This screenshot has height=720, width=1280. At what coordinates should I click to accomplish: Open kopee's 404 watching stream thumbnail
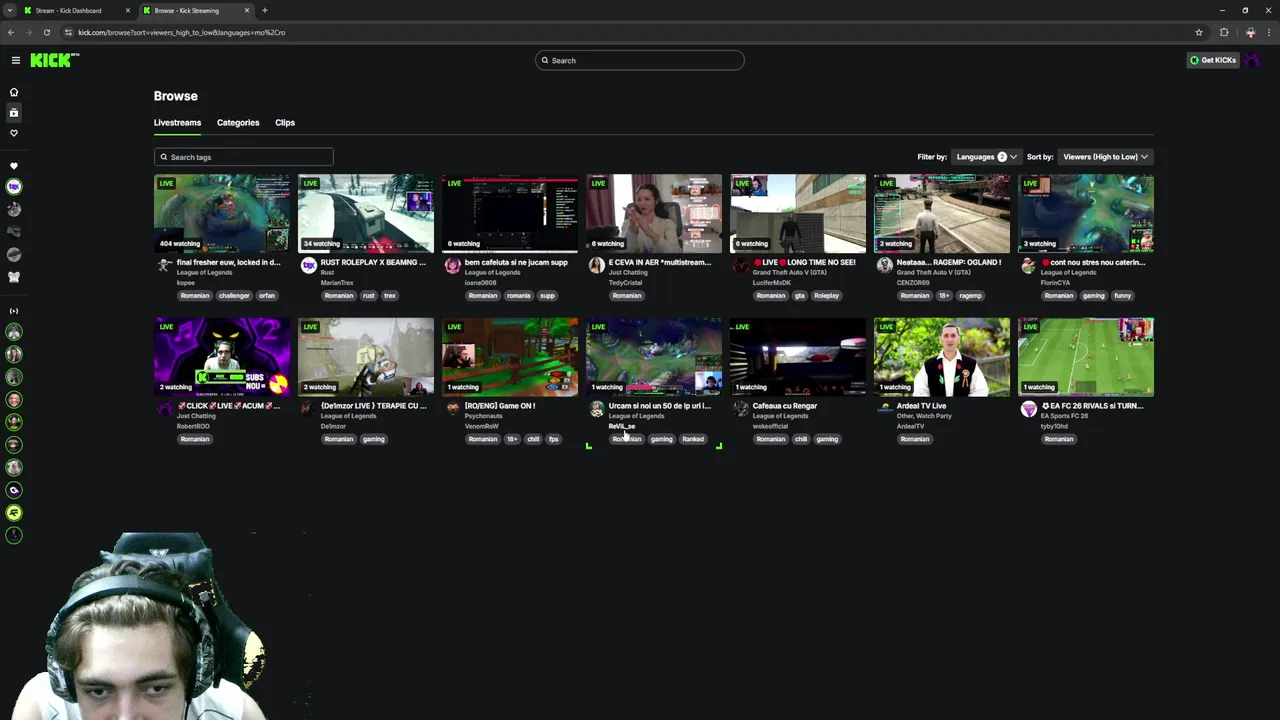(x=222, y=213)
